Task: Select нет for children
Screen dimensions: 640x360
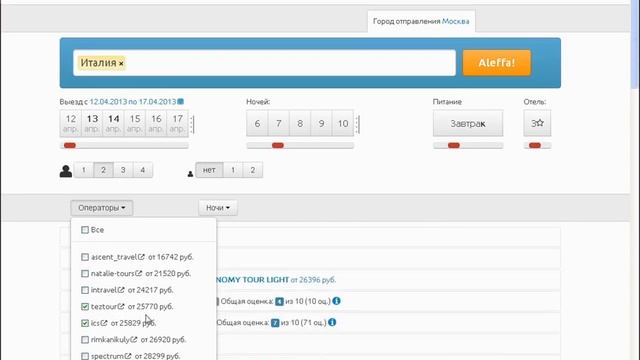Action: 209,170
